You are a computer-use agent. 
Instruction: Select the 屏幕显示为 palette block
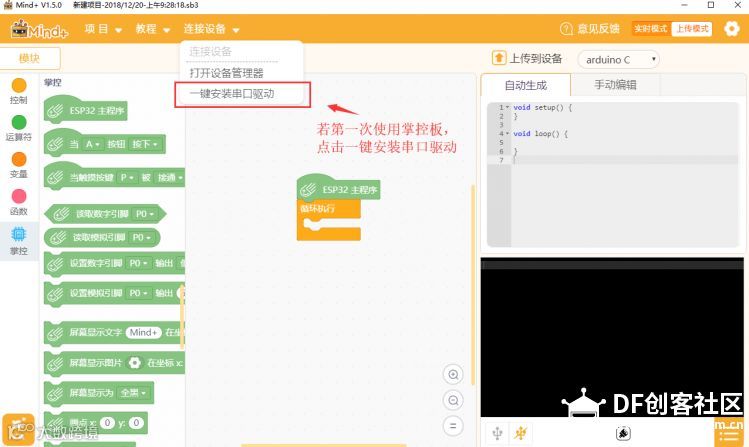[x=98, y=393]
